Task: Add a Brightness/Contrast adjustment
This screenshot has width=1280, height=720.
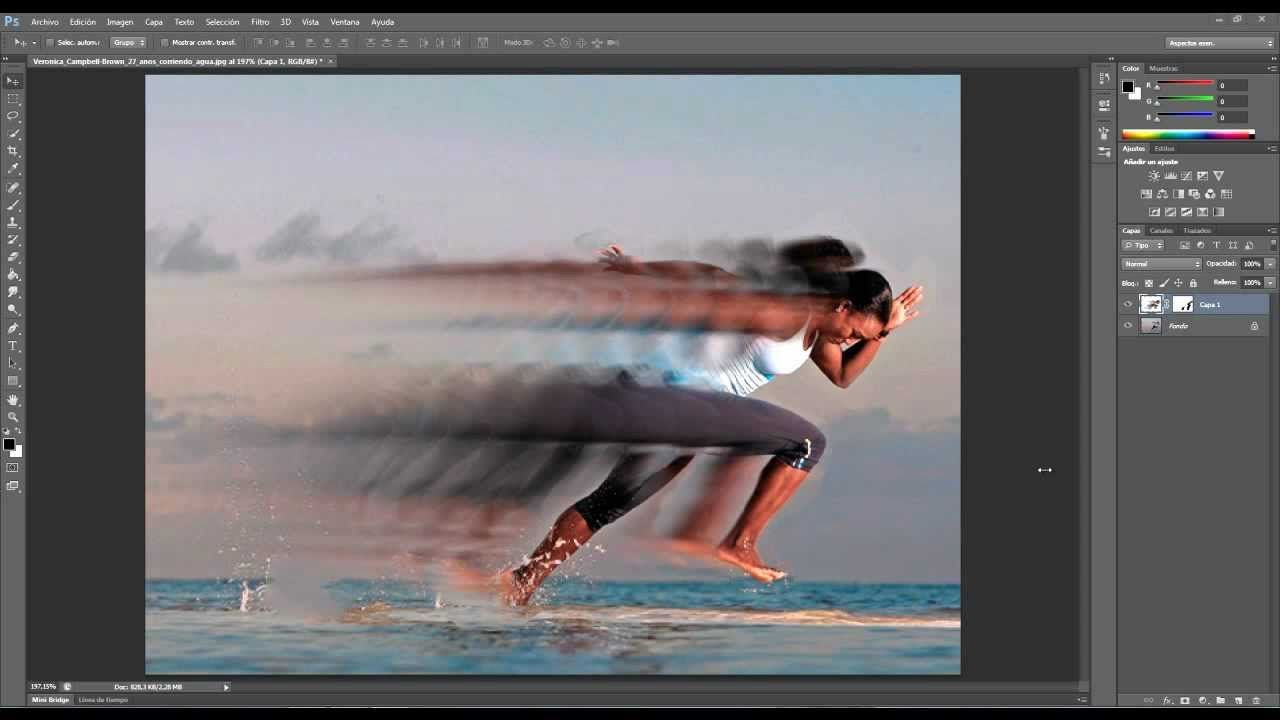Action: click(1154, 176)
